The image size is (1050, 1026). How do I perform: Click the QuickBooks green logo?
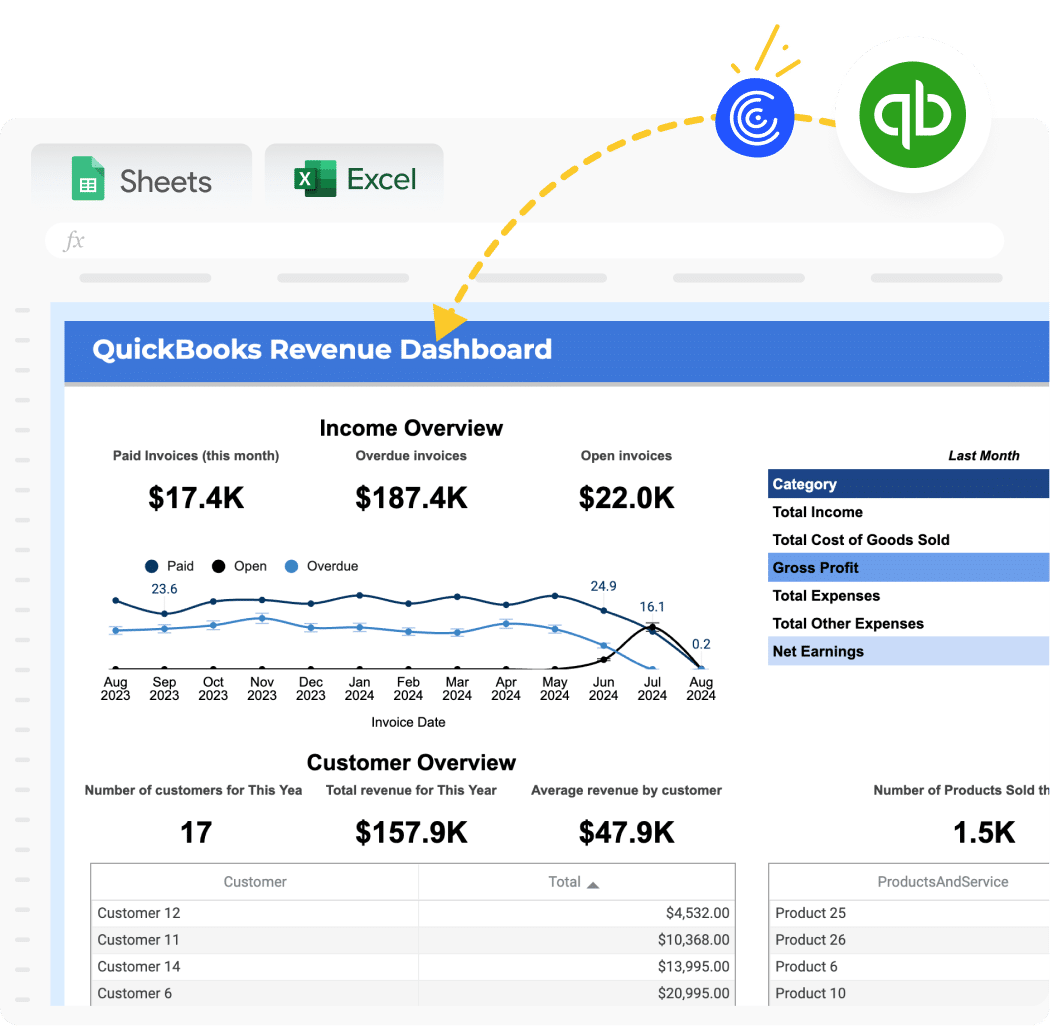[x=913, y=115]
